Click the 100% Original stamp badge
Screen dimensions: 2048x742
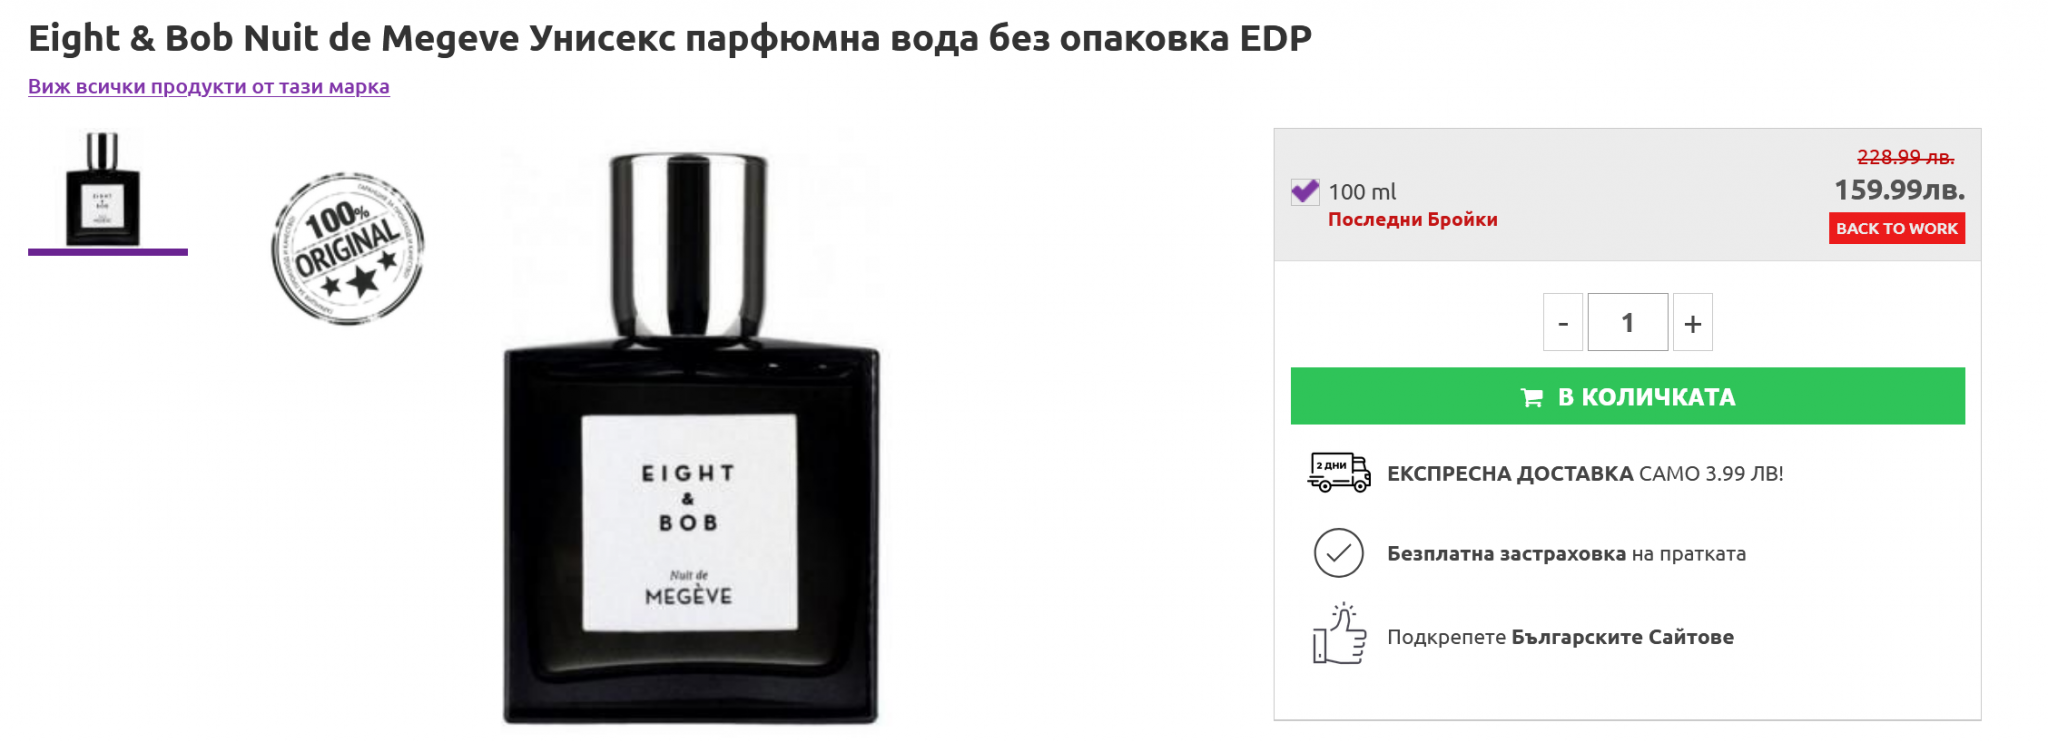point(348,247)
